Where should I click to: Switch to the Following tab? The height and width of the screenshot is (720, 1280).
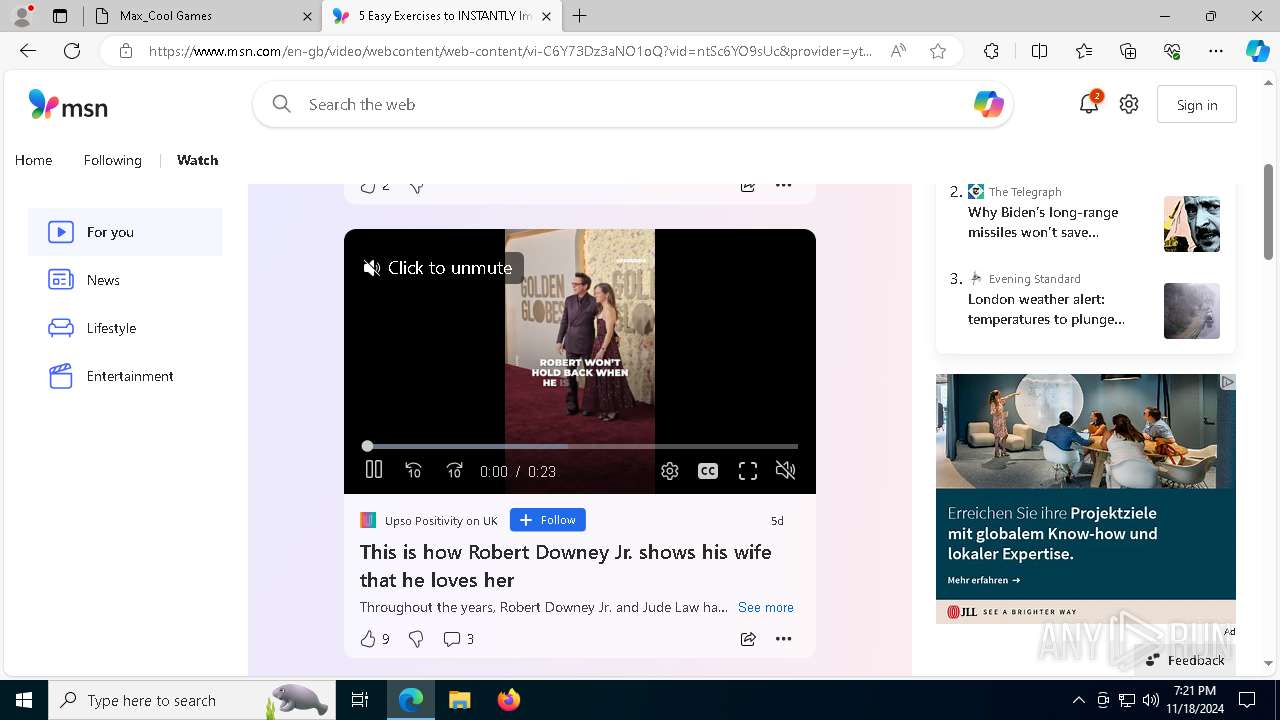112,160
